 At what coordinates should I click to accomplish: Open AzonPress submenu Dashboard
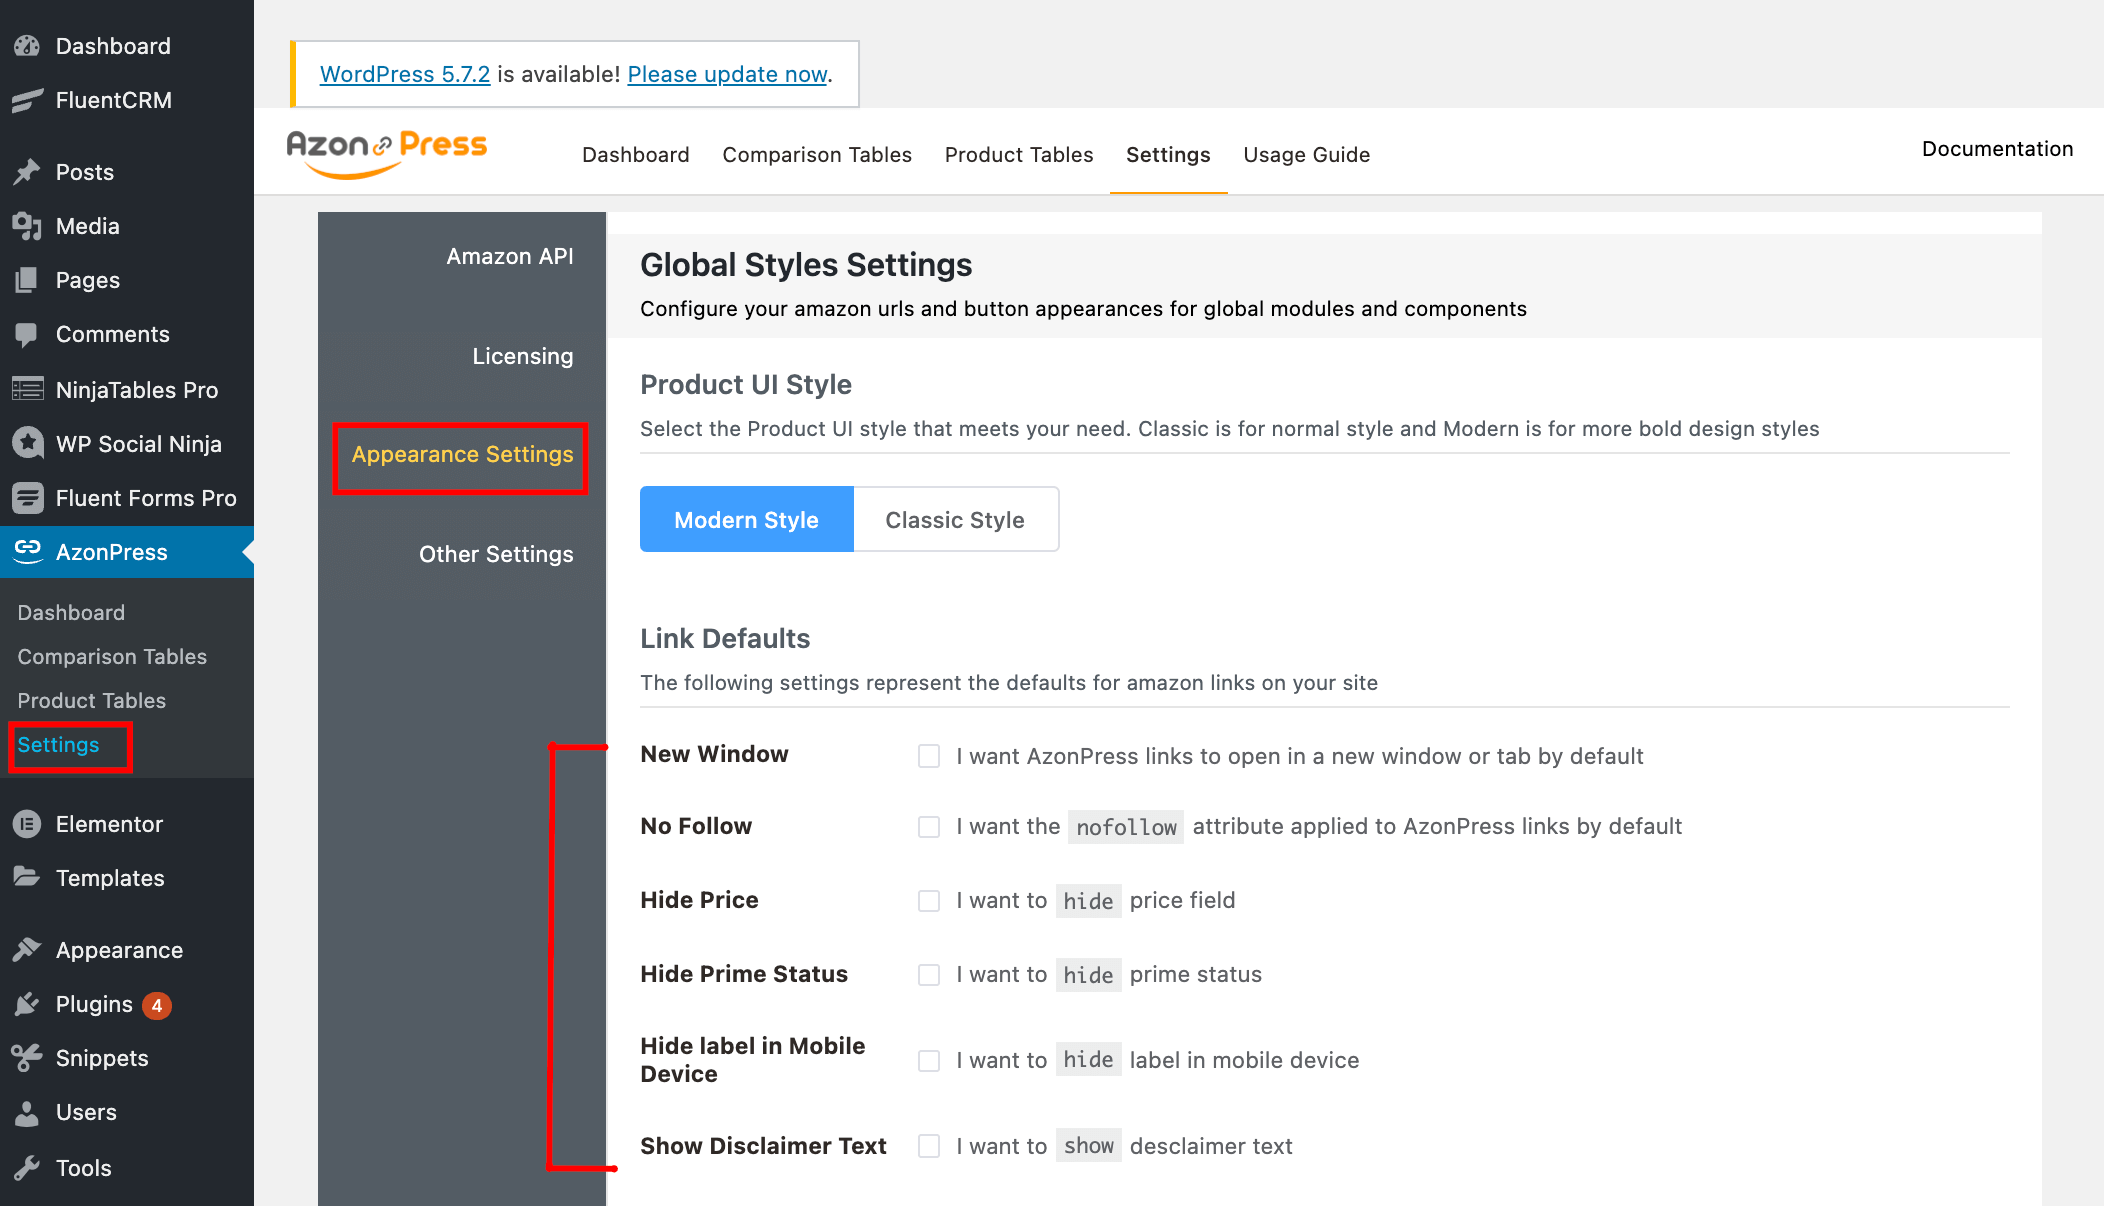click(71, 612)
